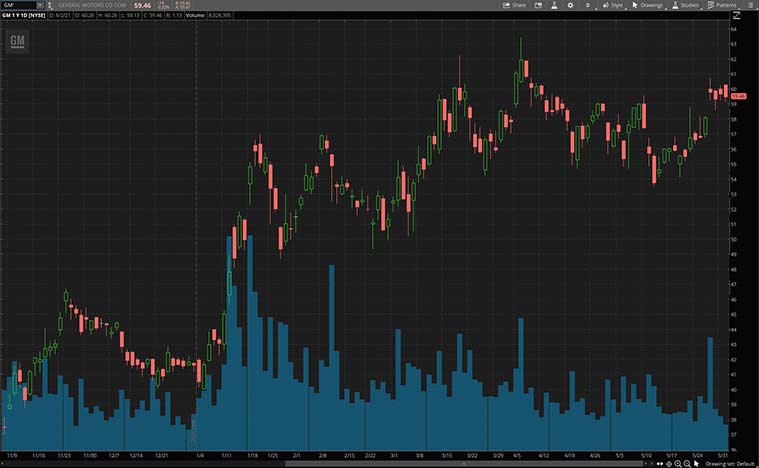Click the Drawing set: Default label

pos(730,464)
